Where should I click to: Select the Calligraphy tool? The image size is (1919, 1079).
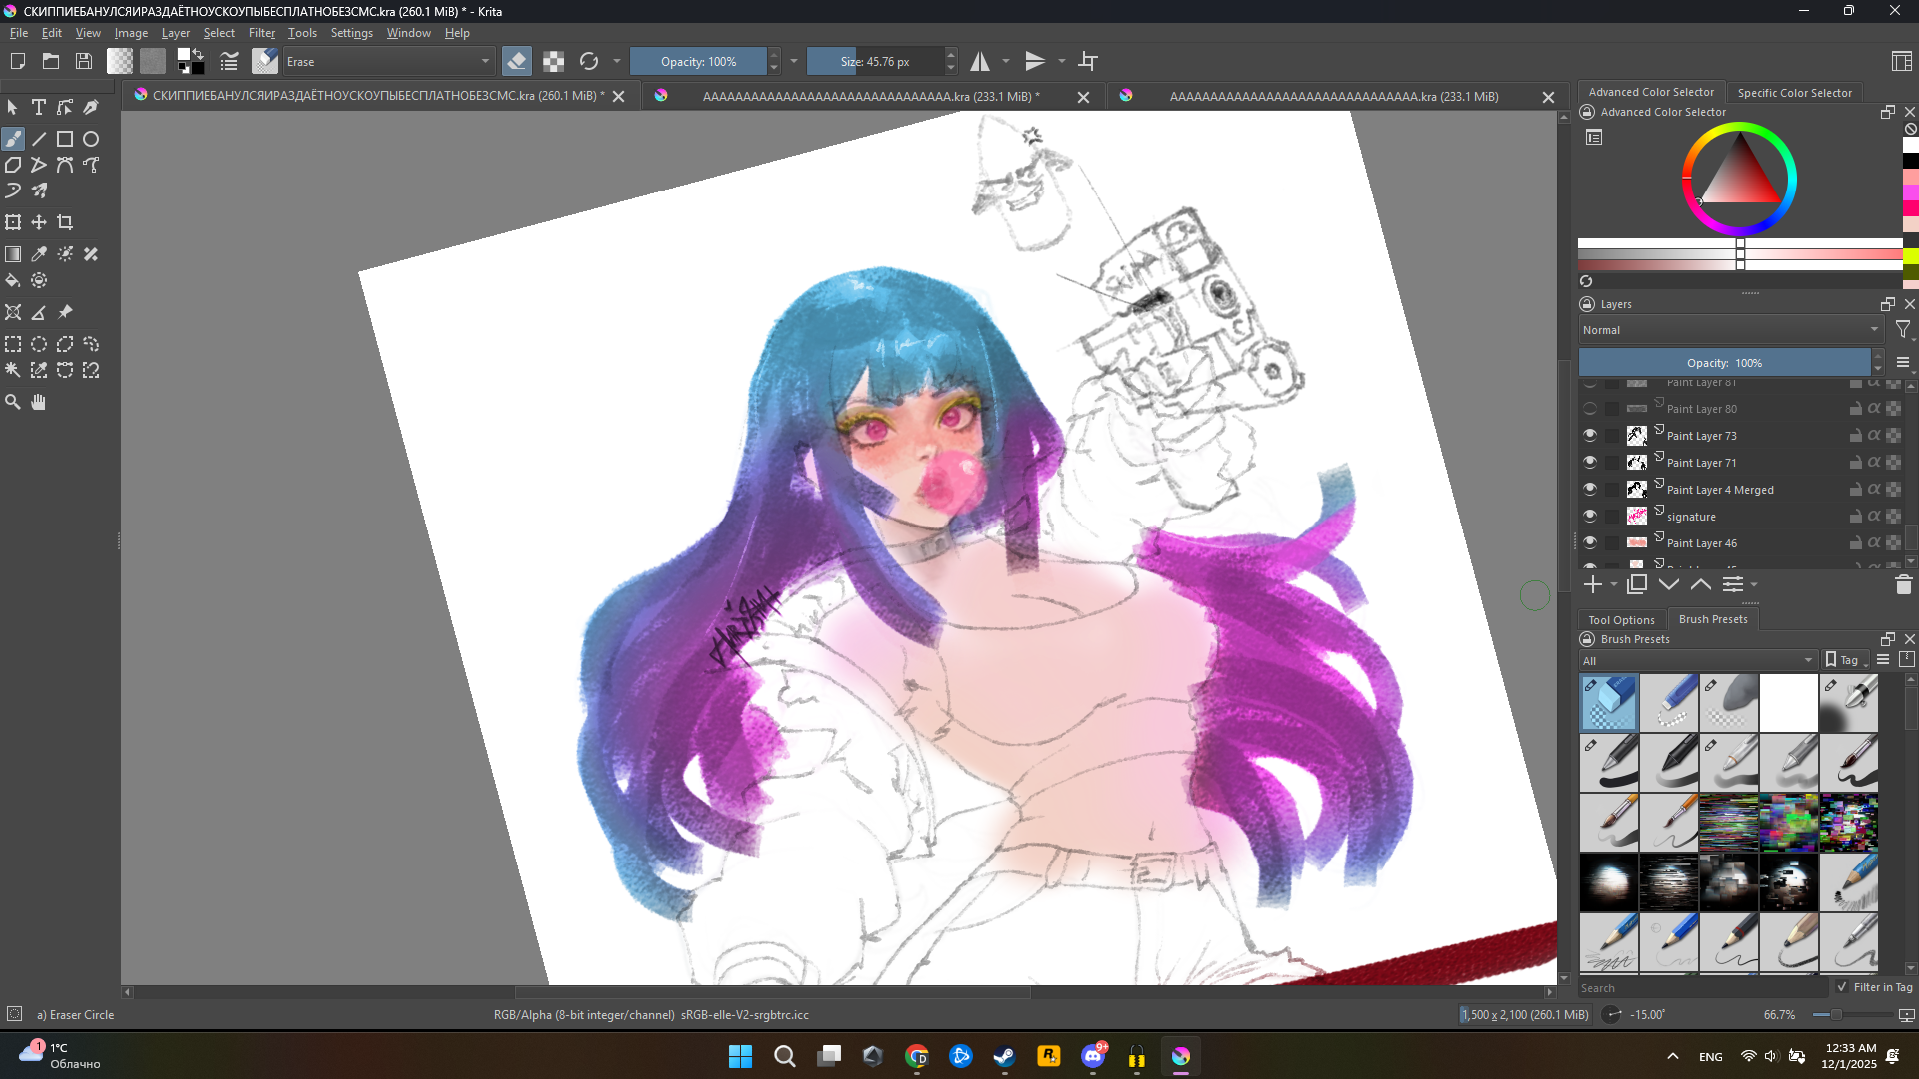pos(91,107)
